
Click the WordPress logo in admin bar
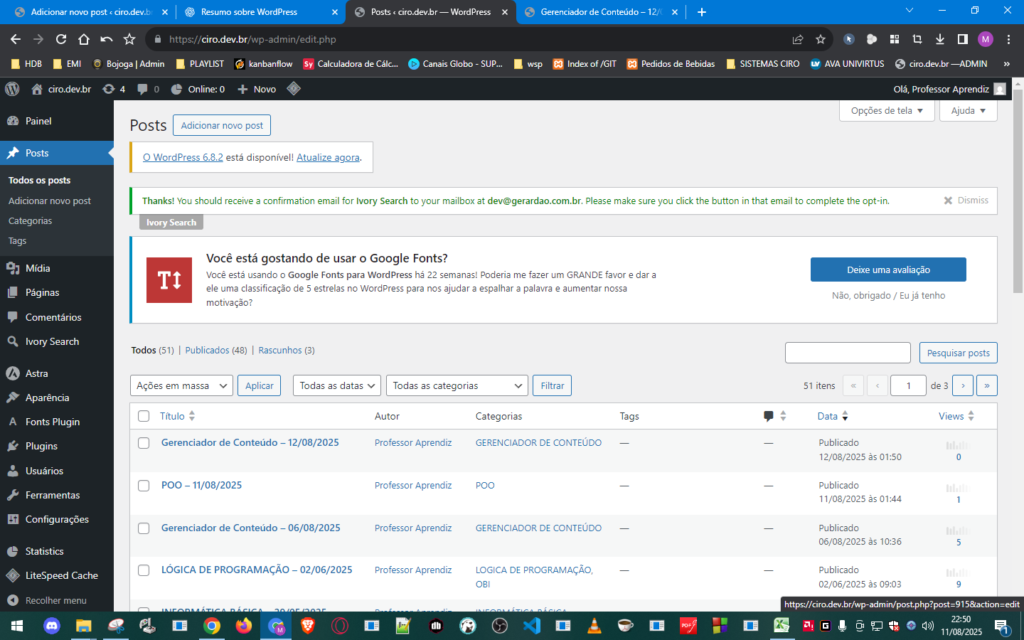click(x=12, y=89)
